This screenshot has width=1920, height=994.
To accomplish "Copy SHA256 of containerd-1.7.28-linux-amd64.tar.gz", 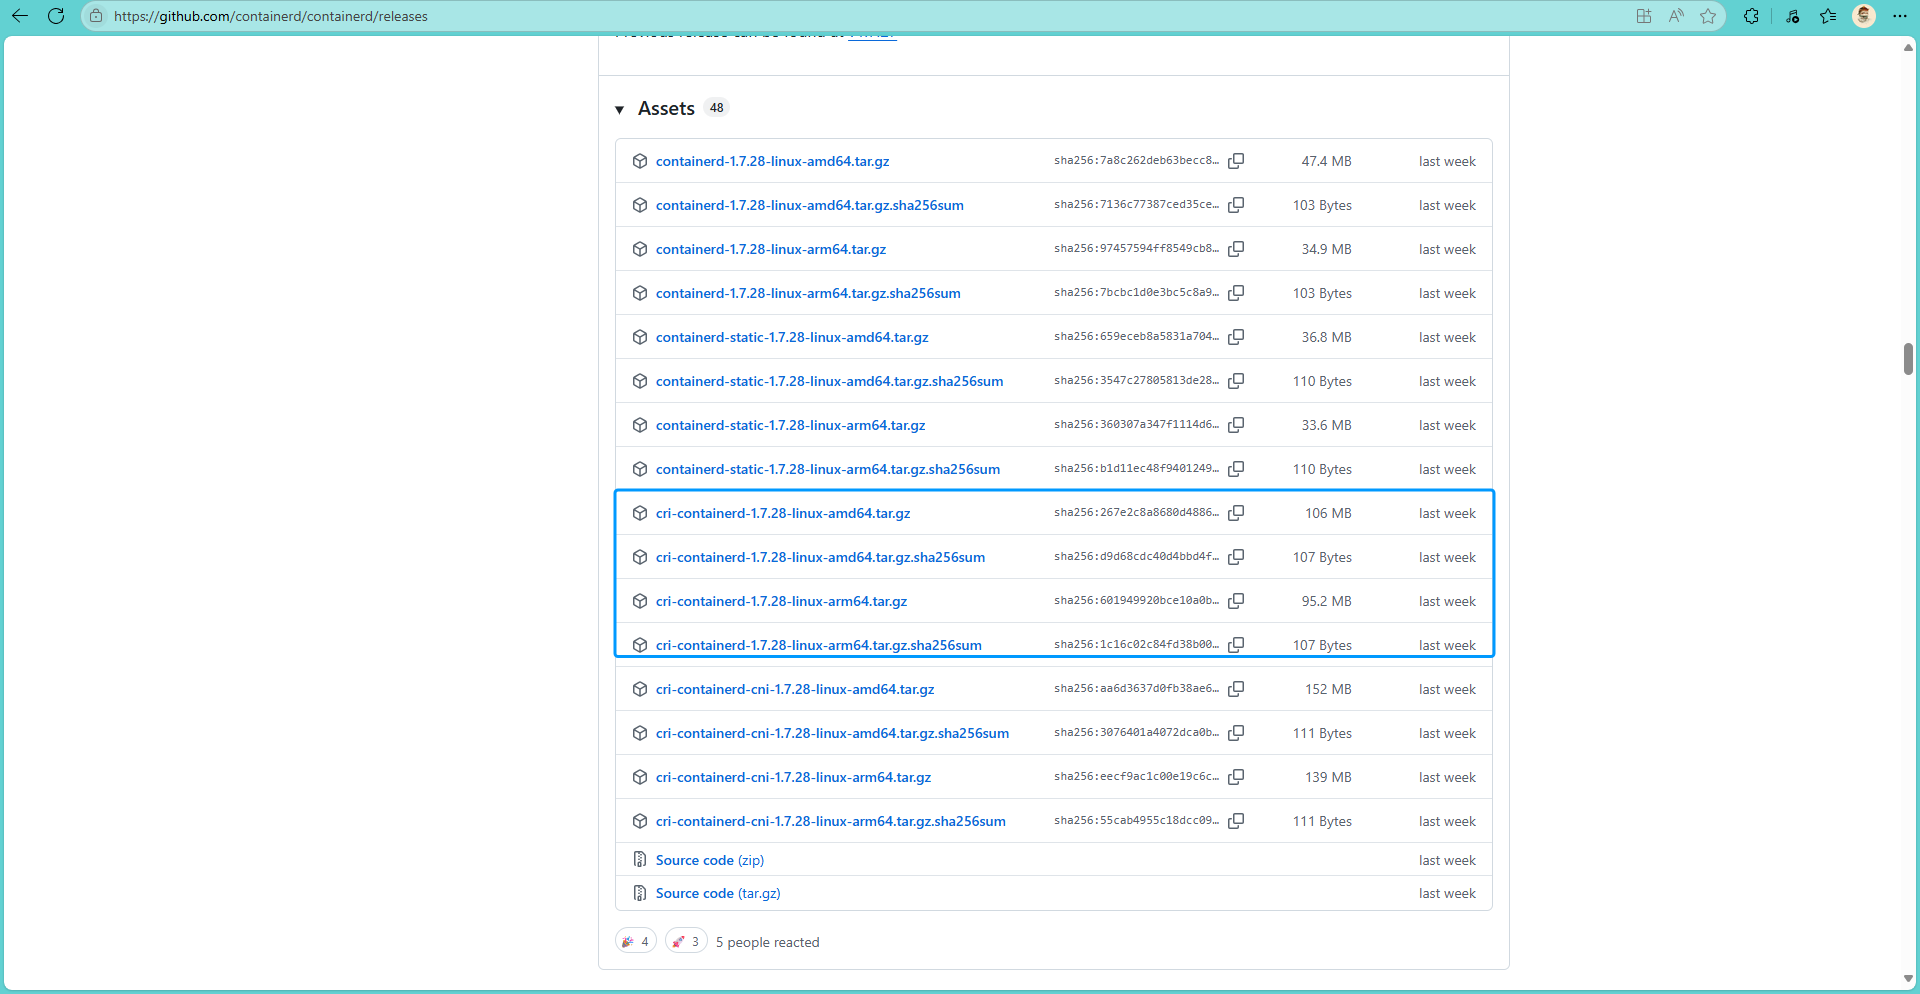I will (x=1236, y=161).
